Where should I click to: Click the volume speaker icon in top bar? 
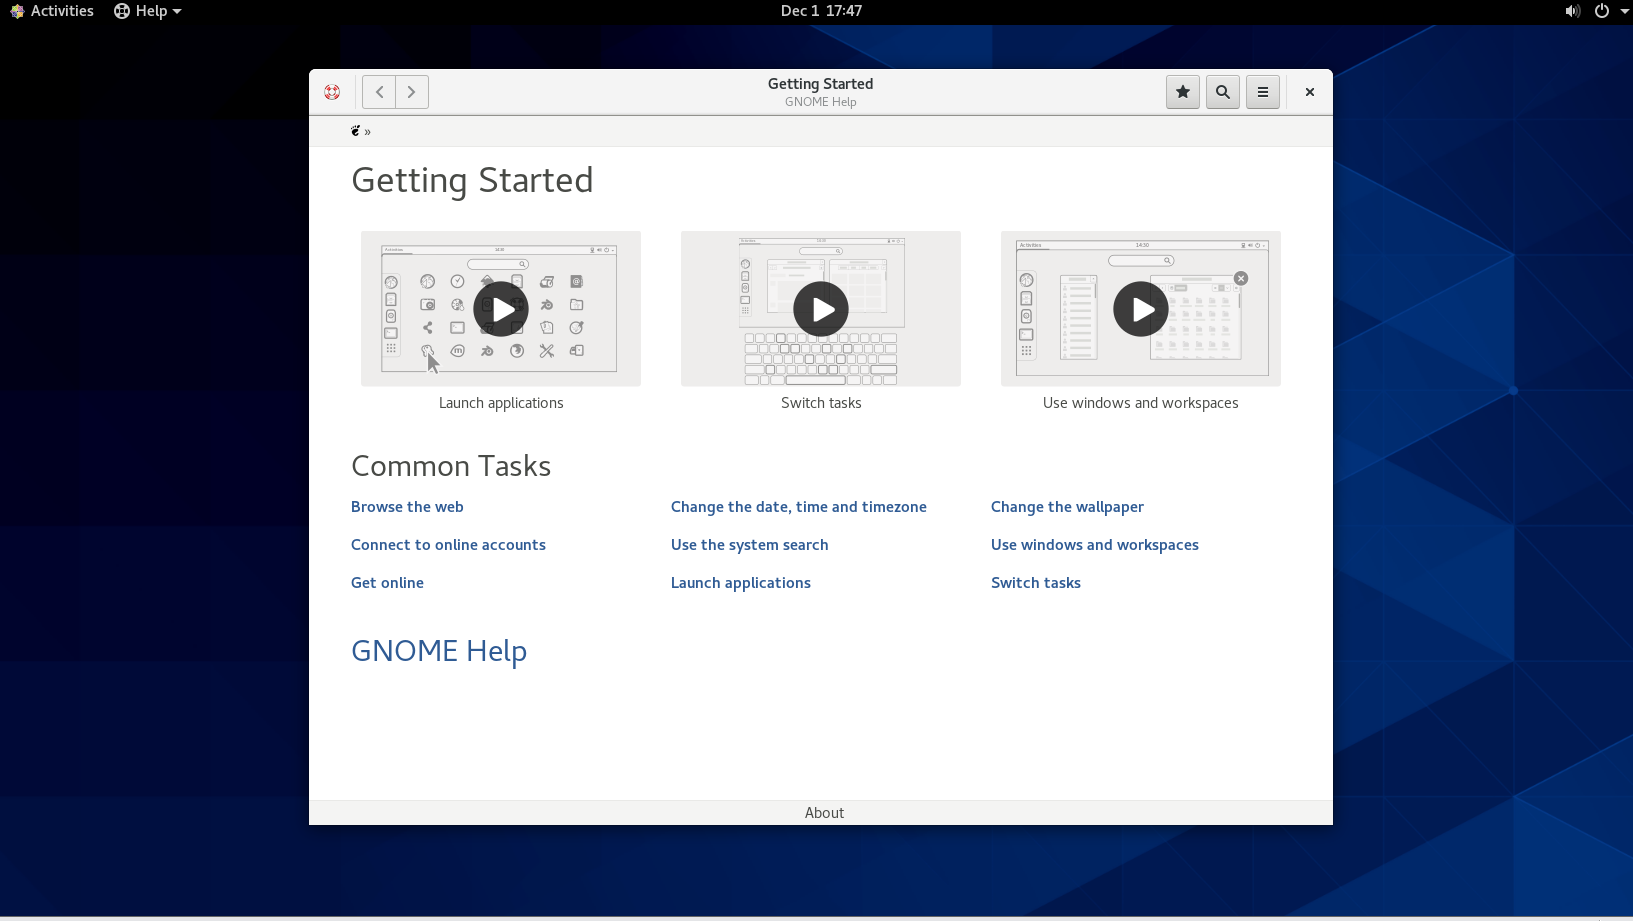(1572, 11)
